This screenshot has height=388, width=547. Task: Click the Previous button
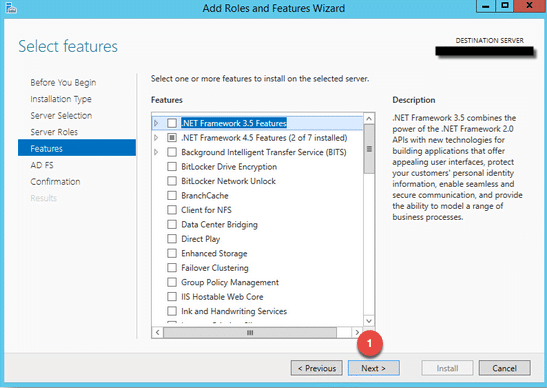(x=317, y=368)
